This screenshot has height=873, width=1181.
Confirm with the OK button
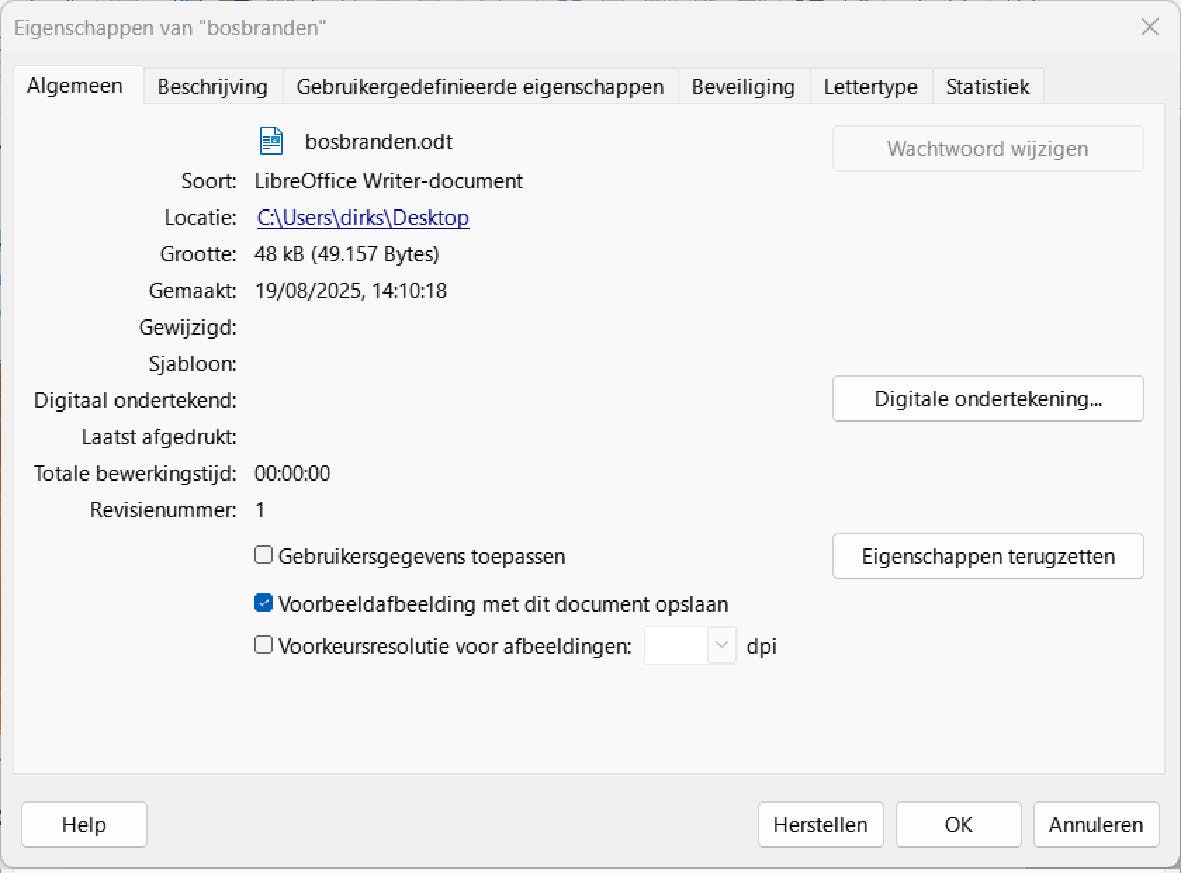point(958,825)
